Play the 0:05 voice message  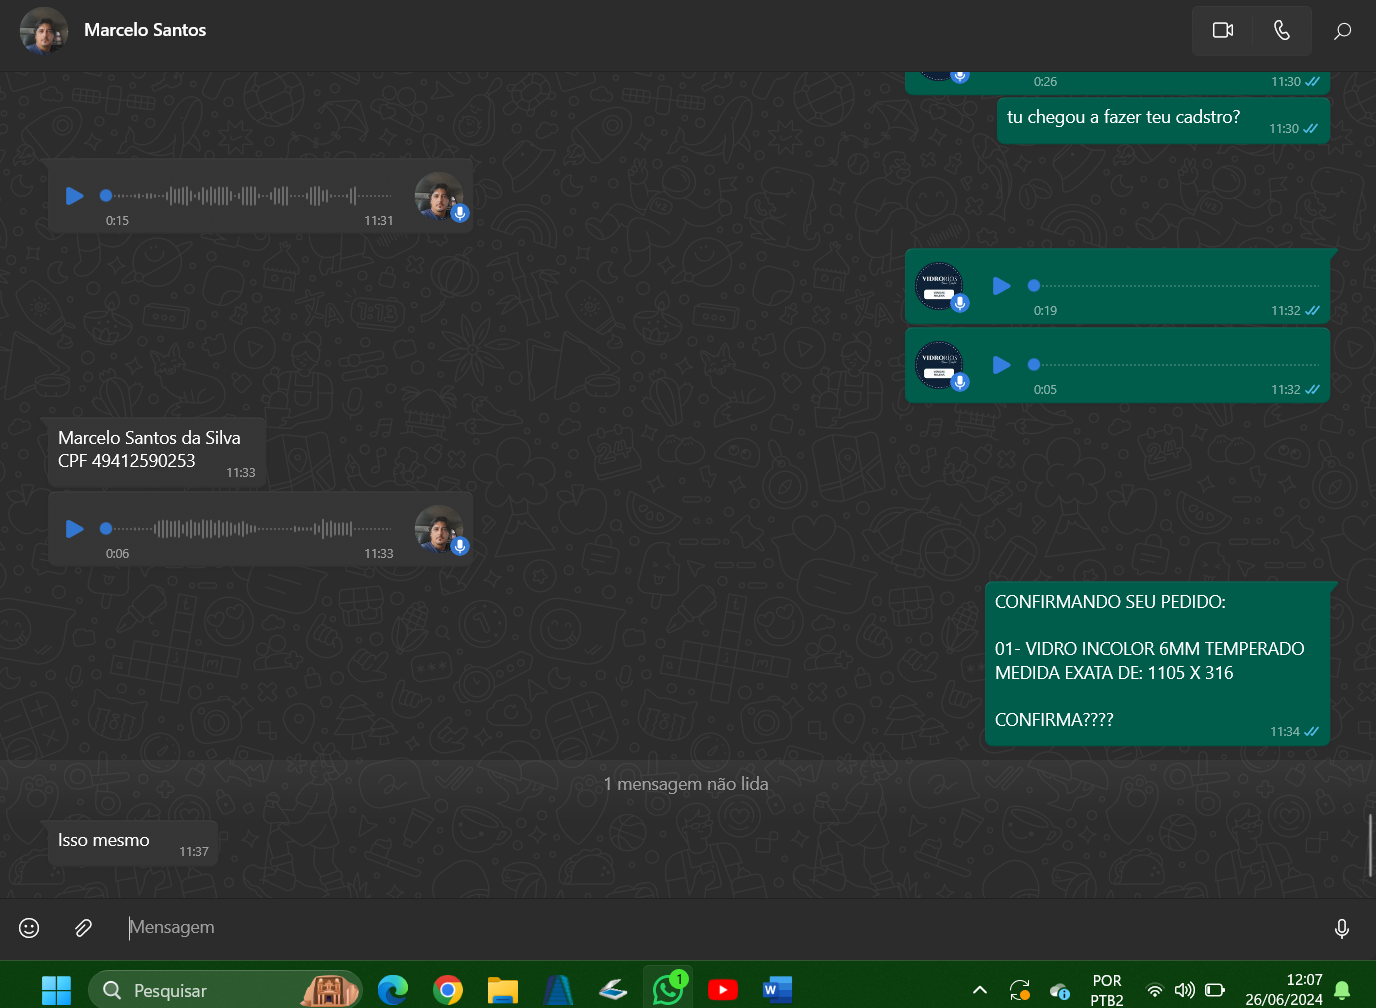[1001, 365]
